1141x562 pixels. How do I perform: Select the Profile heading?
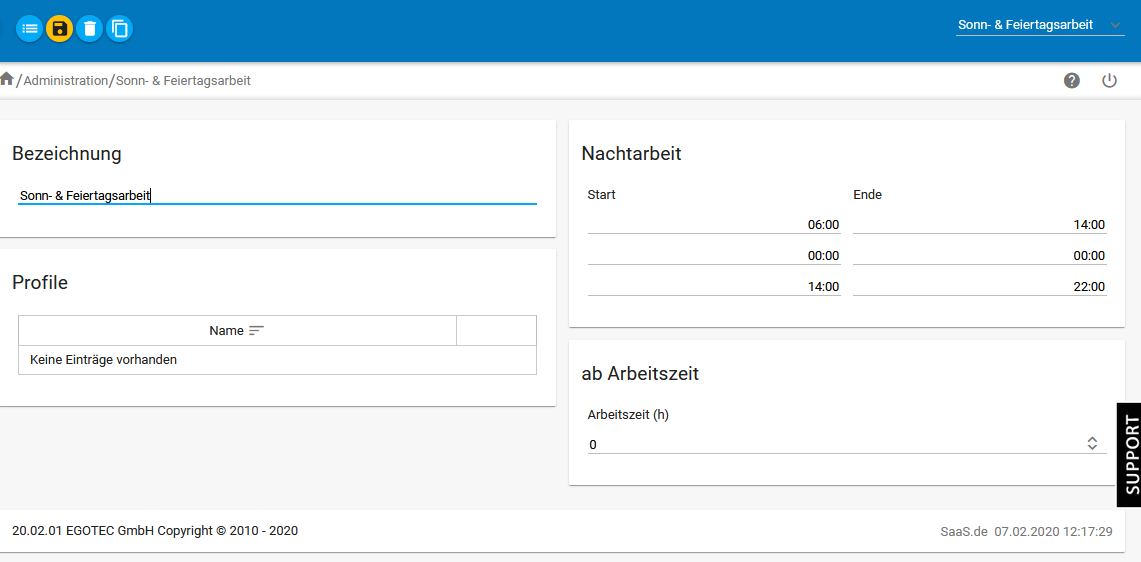pos(40,282)
